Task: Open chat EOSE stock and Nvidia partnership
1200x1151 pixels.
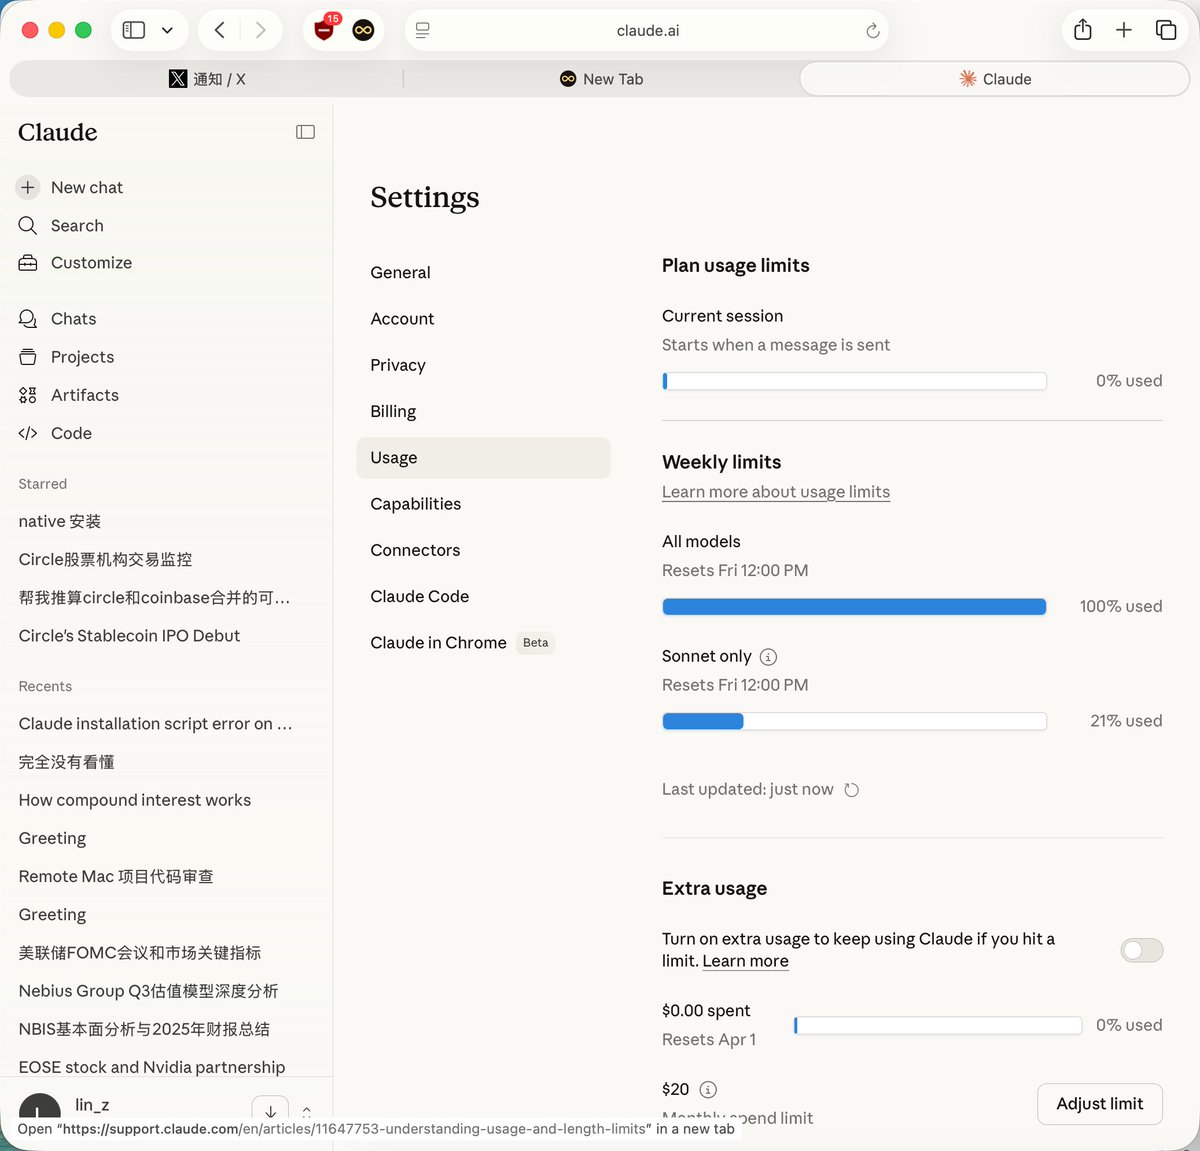Action: point(152,1067)
